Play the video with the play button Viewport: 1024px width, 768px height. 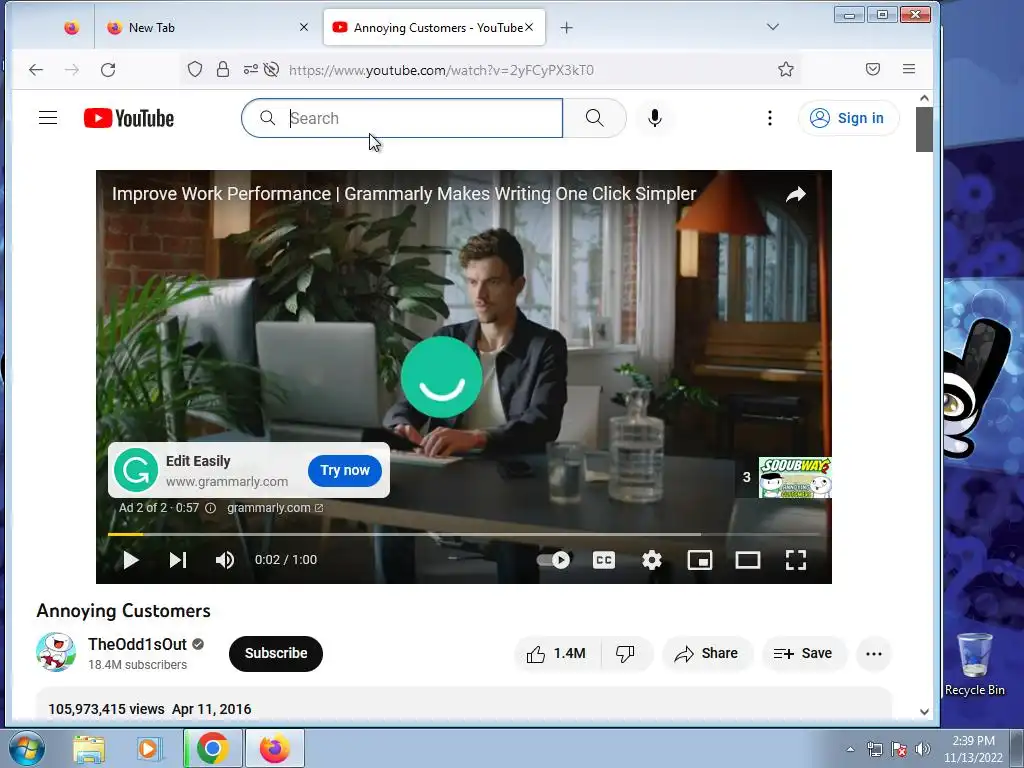131,560
